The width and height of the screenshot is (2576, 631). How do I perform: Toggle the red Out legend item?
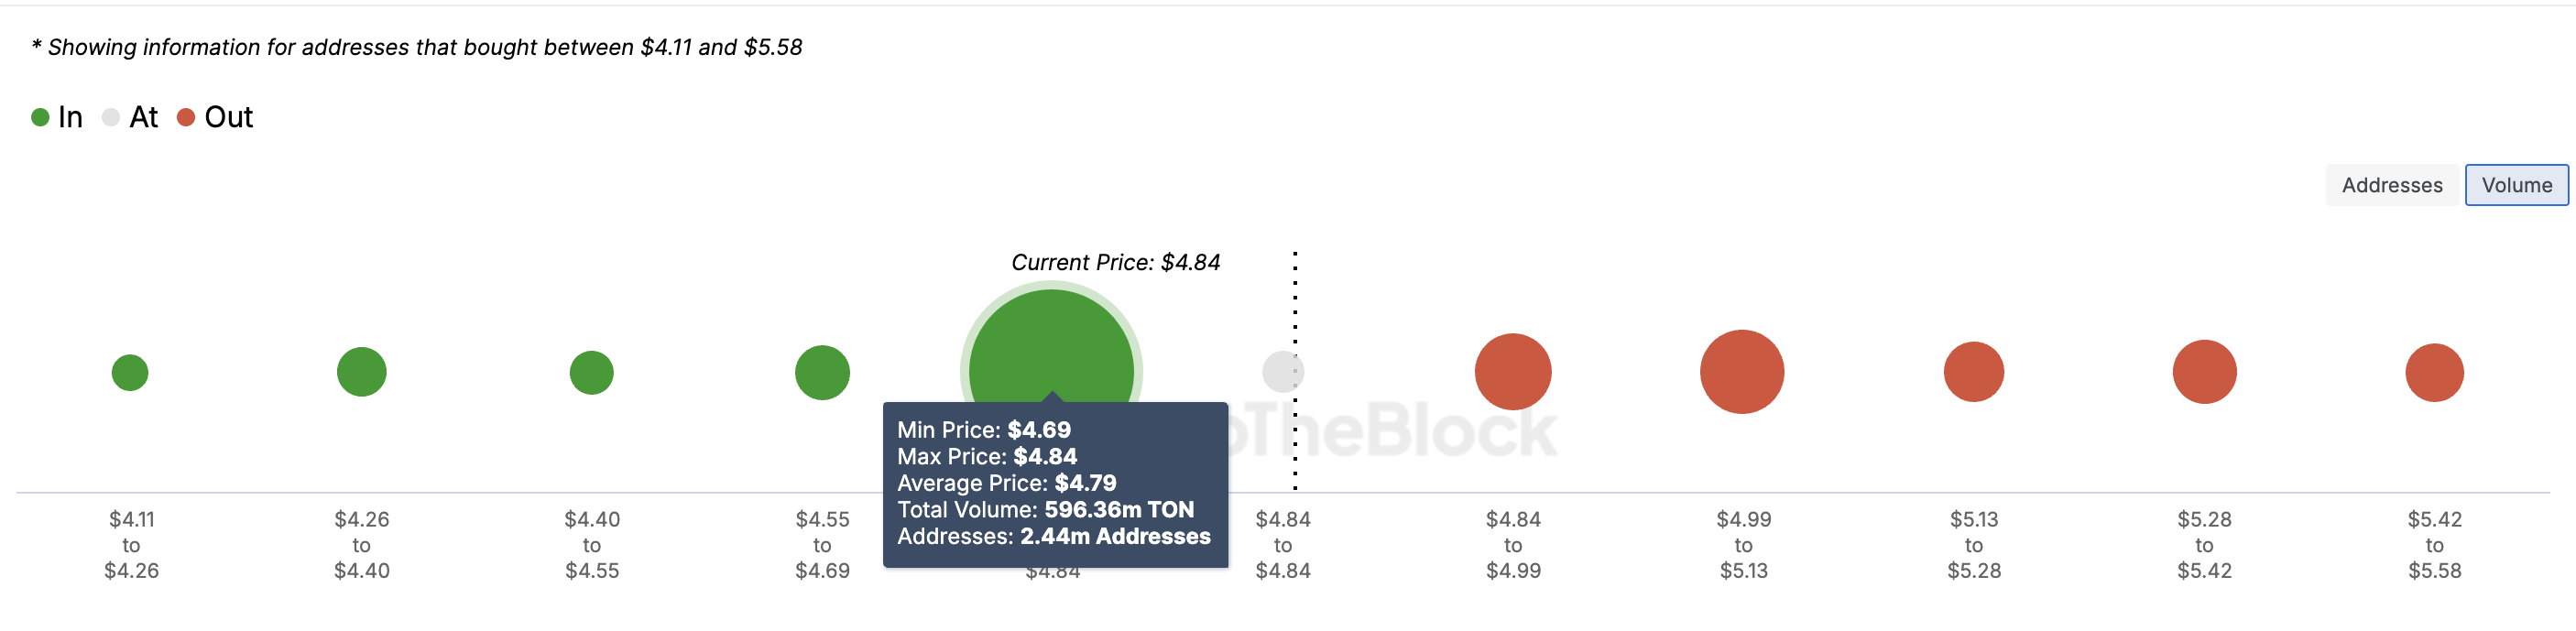(215, 117)
